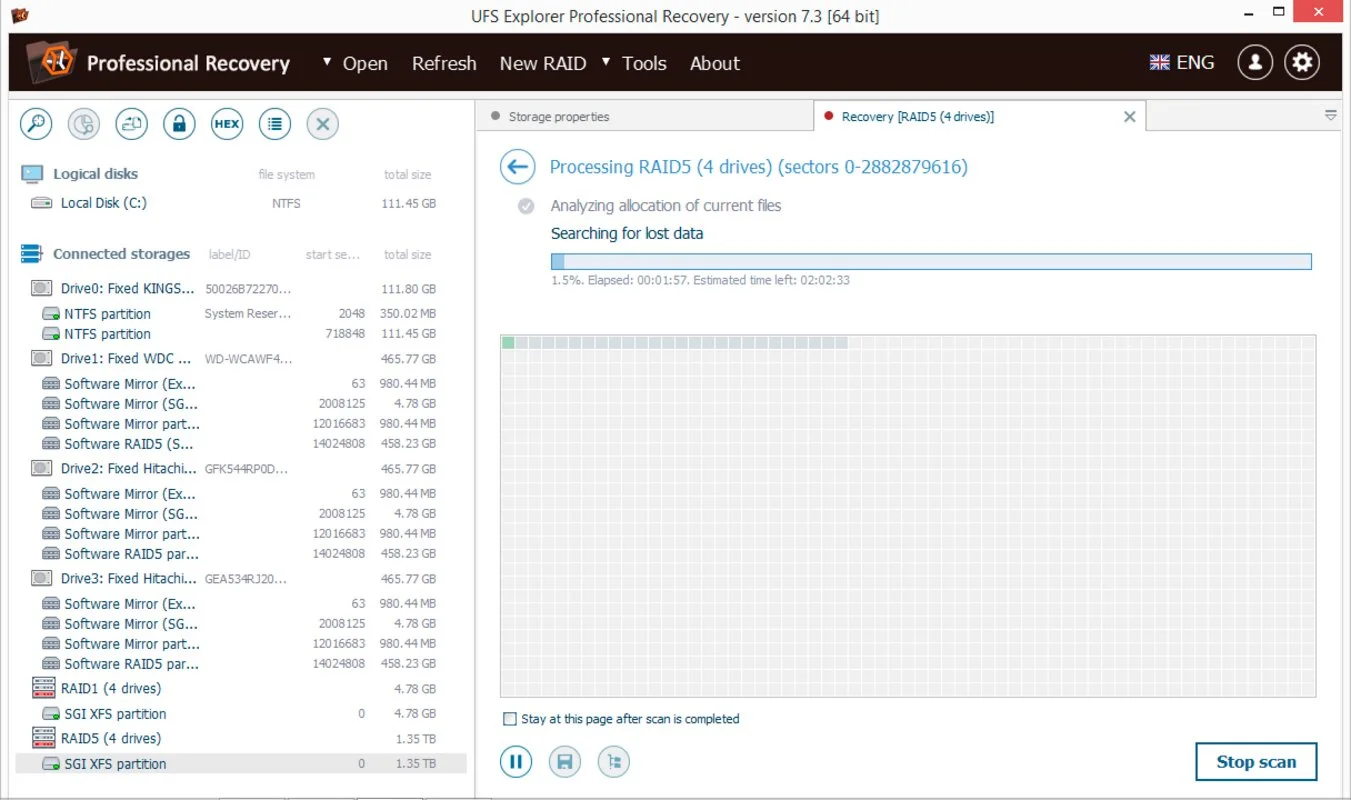1351x800 pixels.
Task: Click the Local Disk (C:) drive icon
Action: tap(41, 203)
